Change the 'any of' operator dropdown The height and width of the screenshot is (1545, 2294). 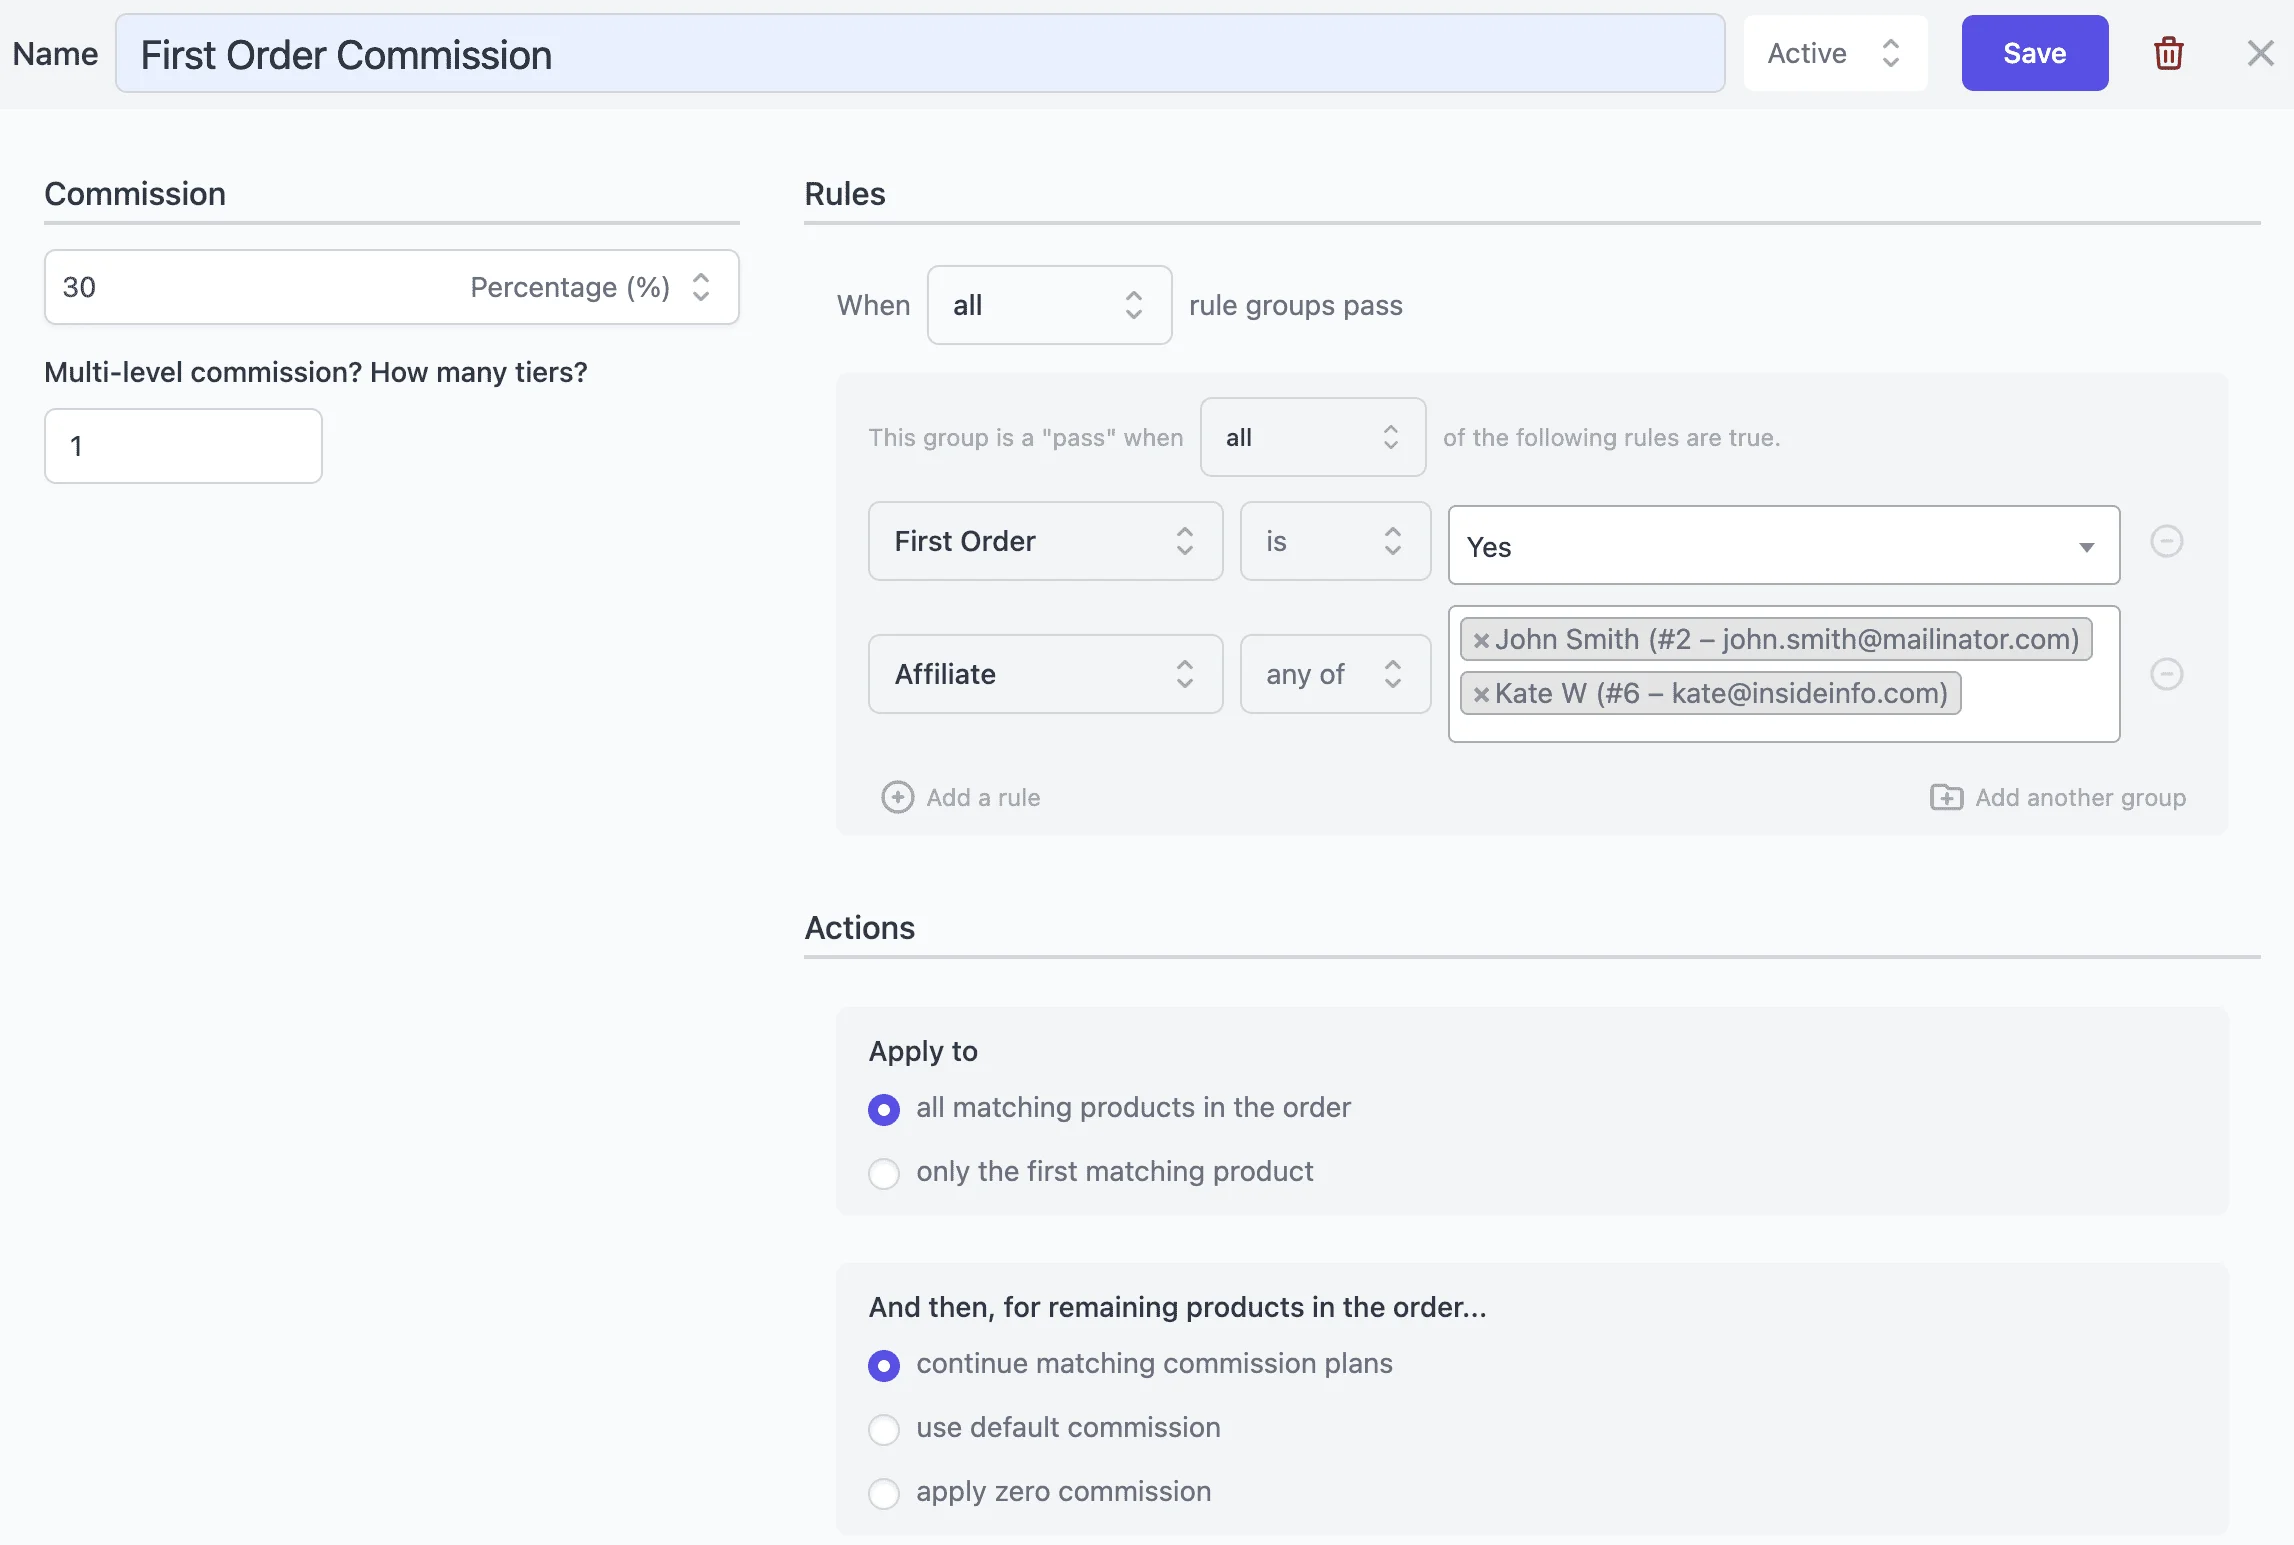point(1335,674)
